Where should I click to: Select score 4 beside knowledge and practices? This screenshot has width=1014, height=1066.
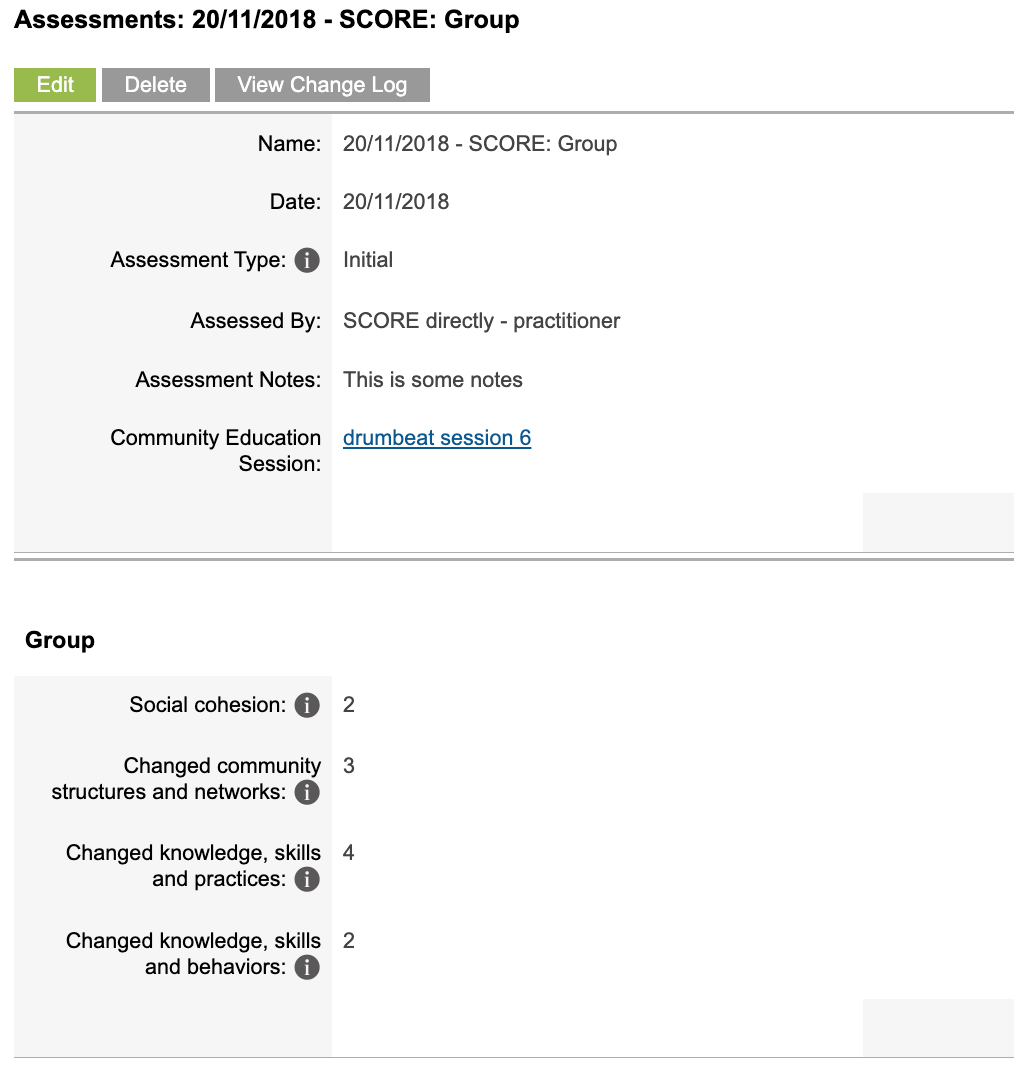(349, 853)
